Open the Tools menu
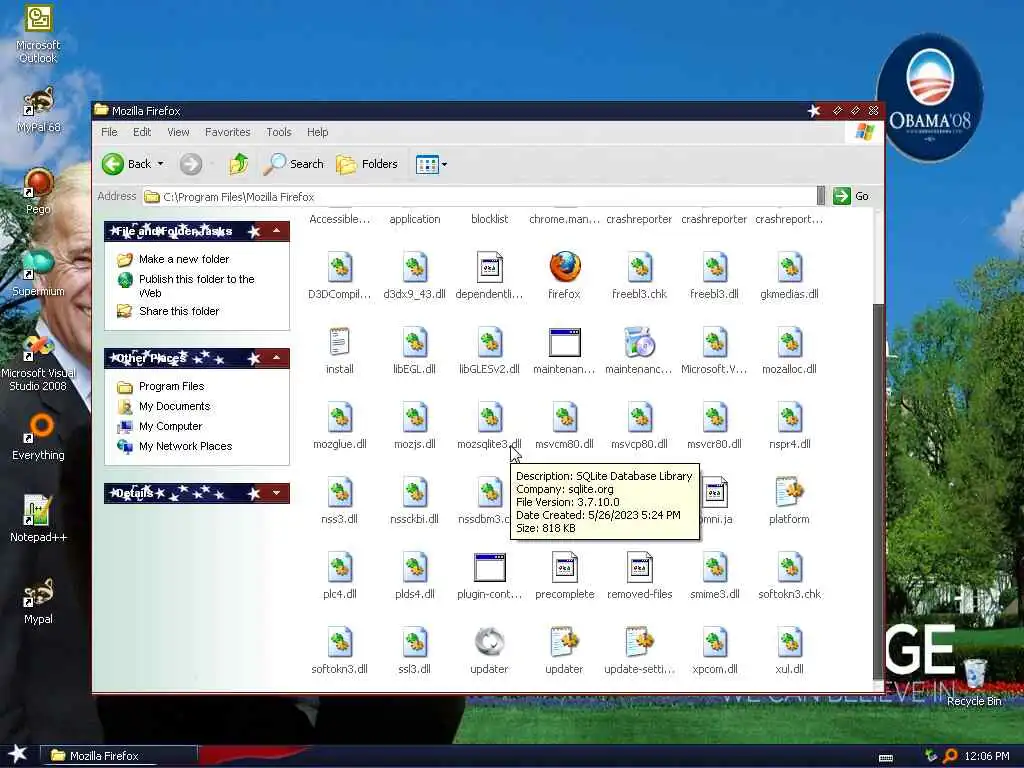The height and width of the screenshot is (768, 1024). [x=279, y=132]
